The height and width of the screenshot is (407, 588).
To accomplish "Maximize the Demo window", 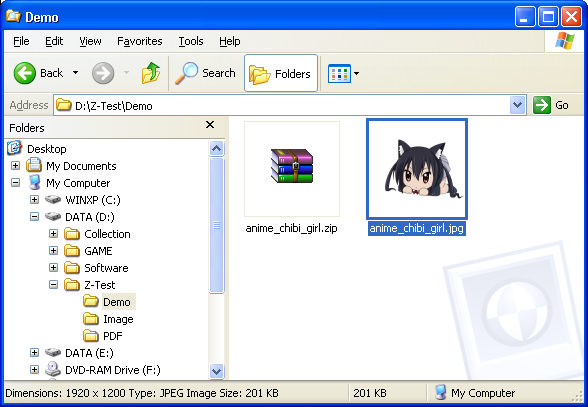I will 548,17.
